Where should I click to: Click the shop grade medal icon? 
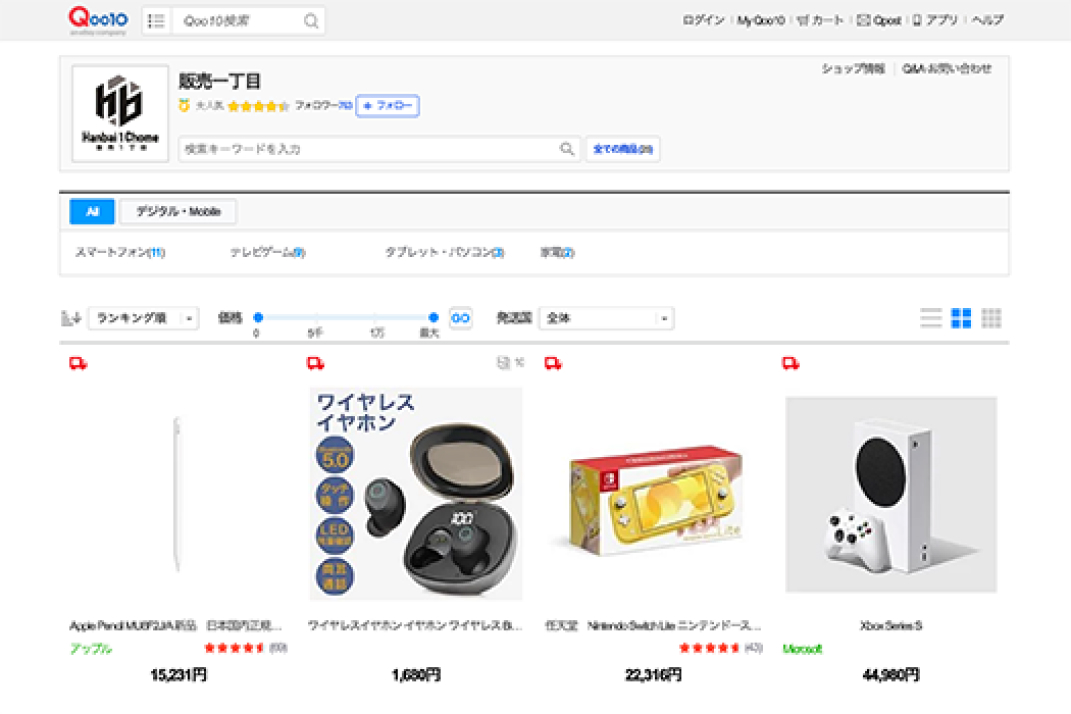(184, 106)
